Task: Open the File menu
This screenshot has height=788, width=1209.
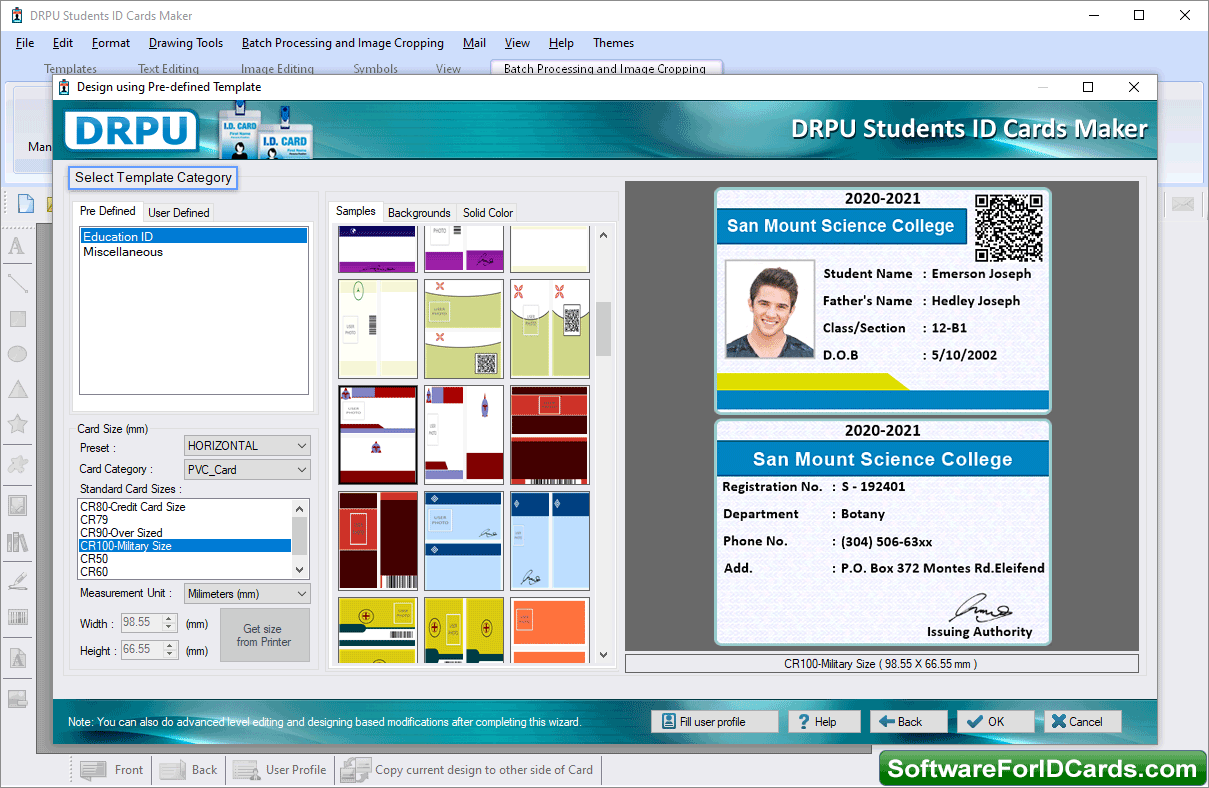Action: (25, 43)
